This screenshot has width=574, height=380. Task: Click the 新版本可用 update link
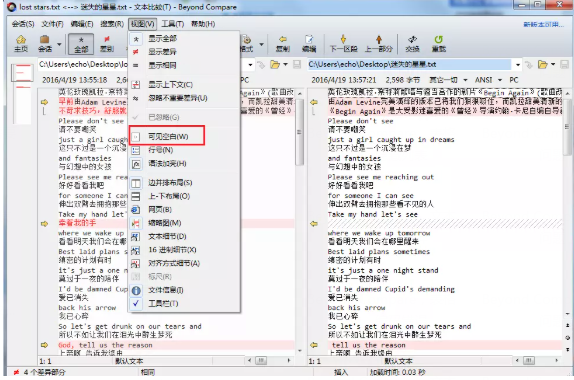point(543,25)
